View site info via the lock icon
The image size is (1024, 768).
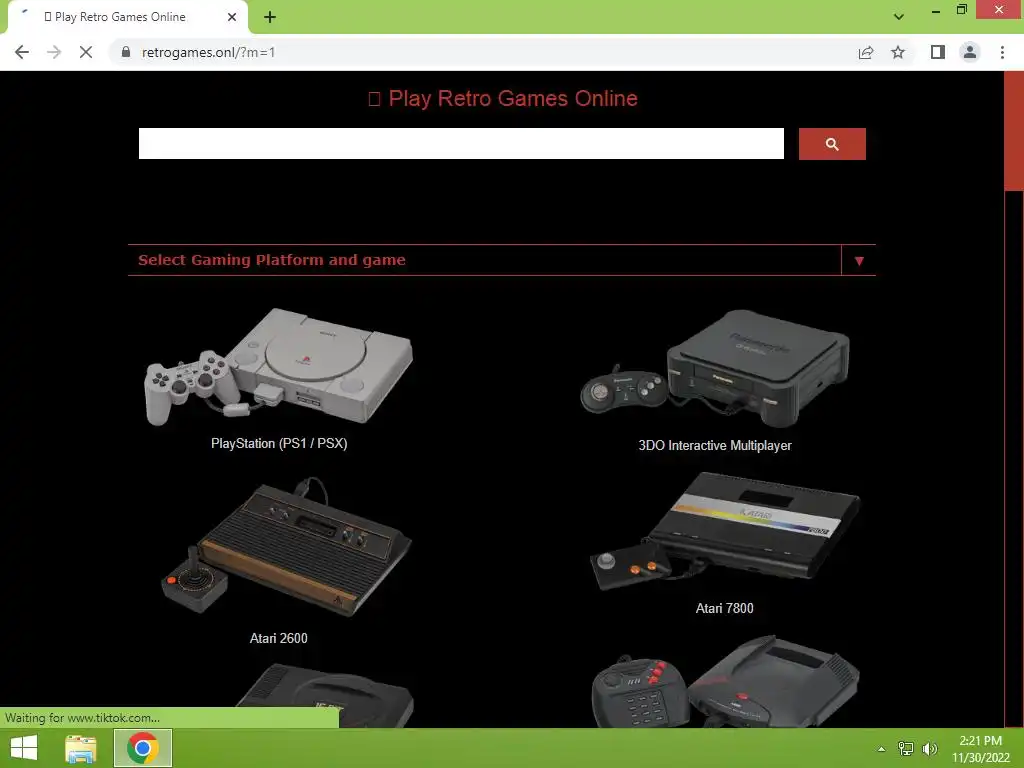coord(126,52)
